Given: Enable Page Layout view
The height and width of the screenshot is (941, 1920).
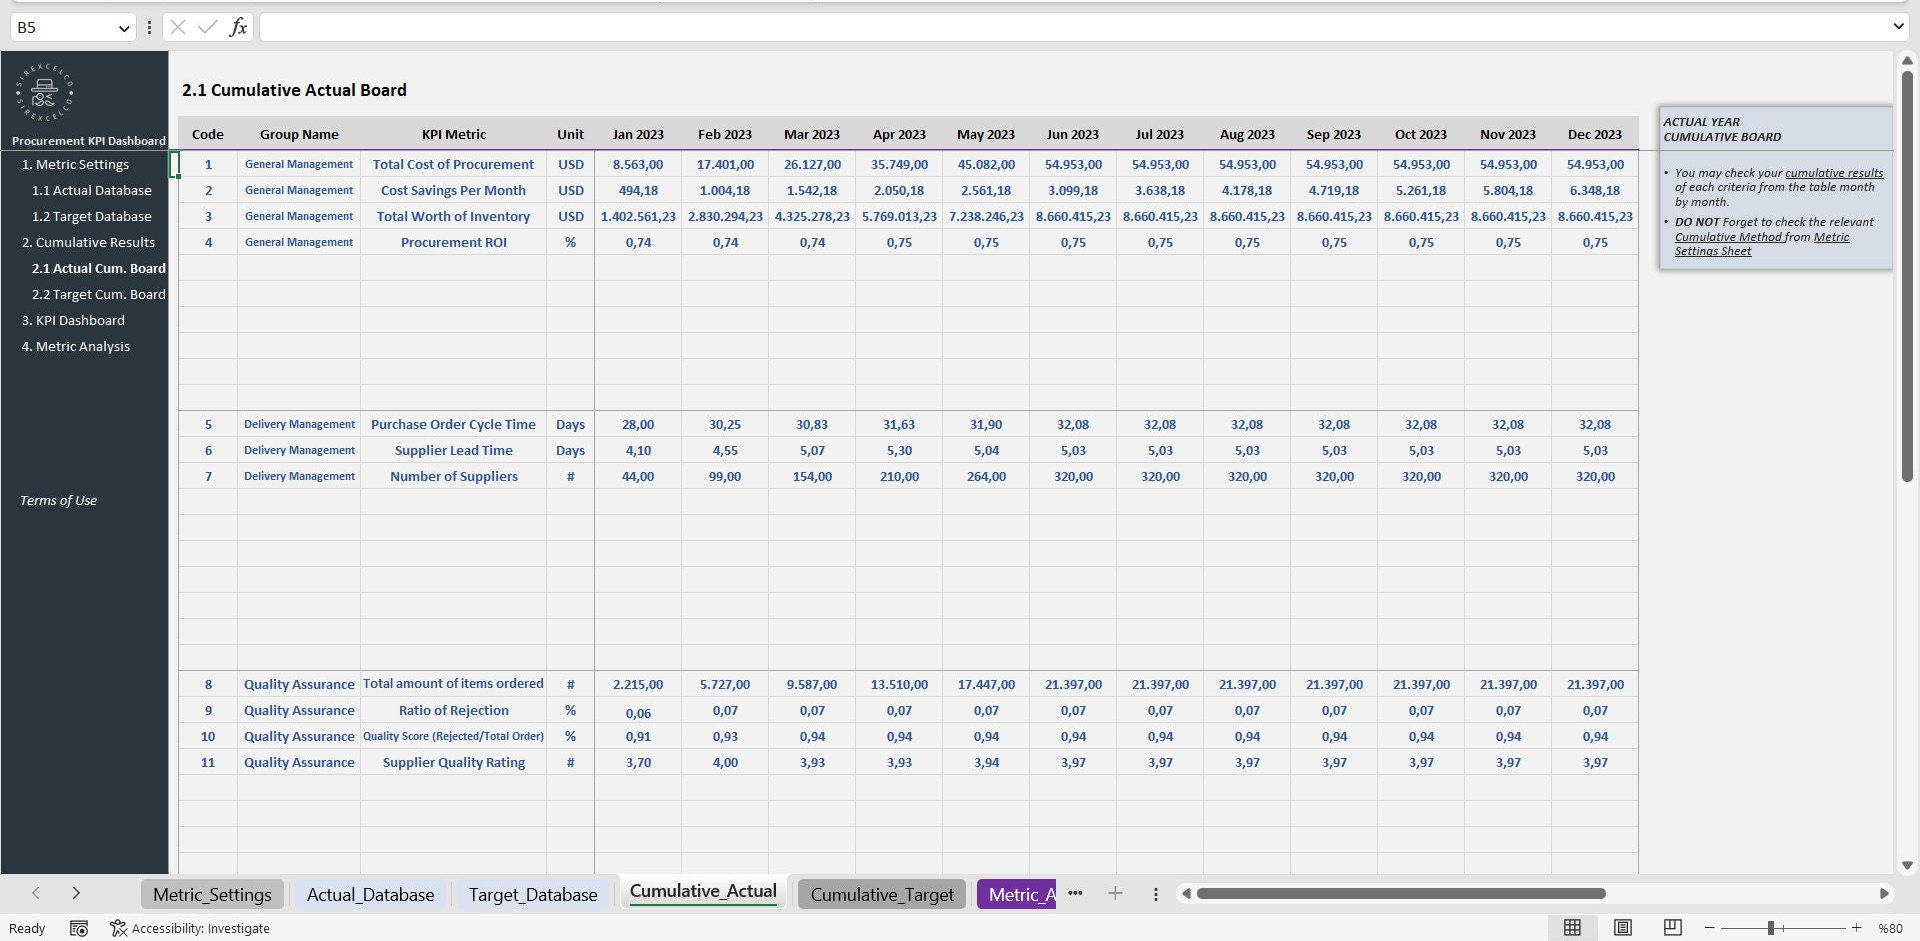Looking at the screenshot, I should (x=1622, y=928).
